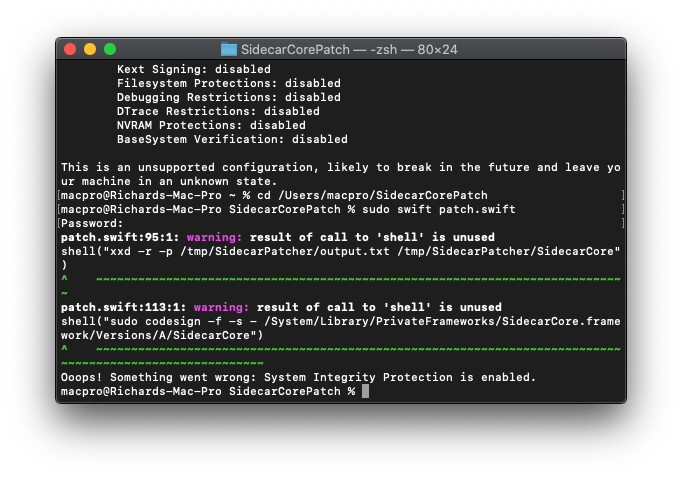Click the magenta 'warning:' on the 113:1 line
Viewport: 682px width, 477px height.
(x=221, y=307)
